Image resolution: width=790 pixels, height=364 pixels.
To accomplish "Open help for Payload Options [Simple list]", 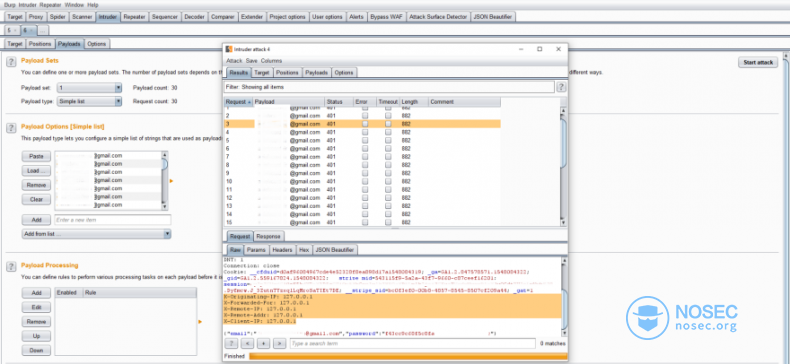I will pyautogui.click(x=10, y=128).
